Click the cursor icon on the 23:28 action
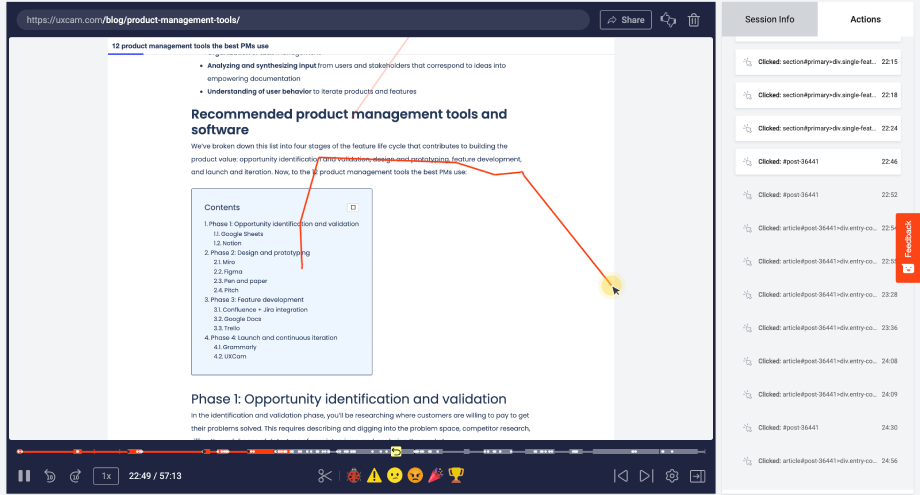Viewport: 920px width, 495px height. point(748,294)
